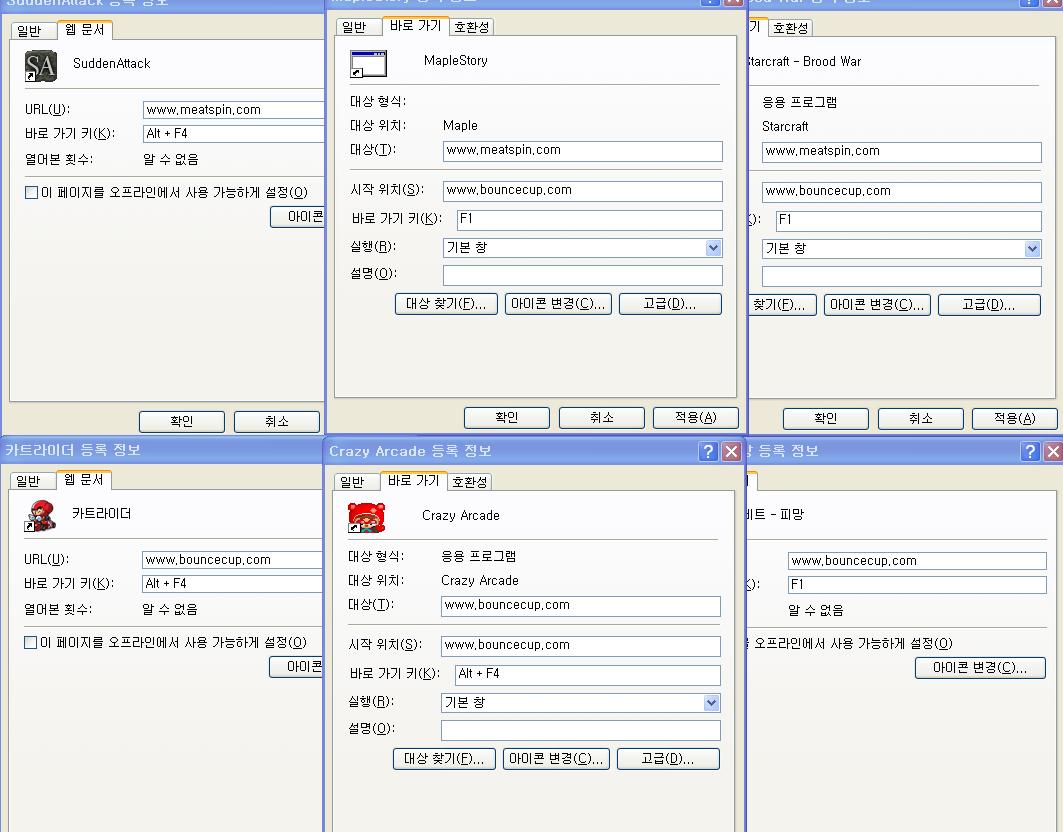Click the SuddenAttack SA shortcut icon
1063x832 pixels.
(41, 66)
